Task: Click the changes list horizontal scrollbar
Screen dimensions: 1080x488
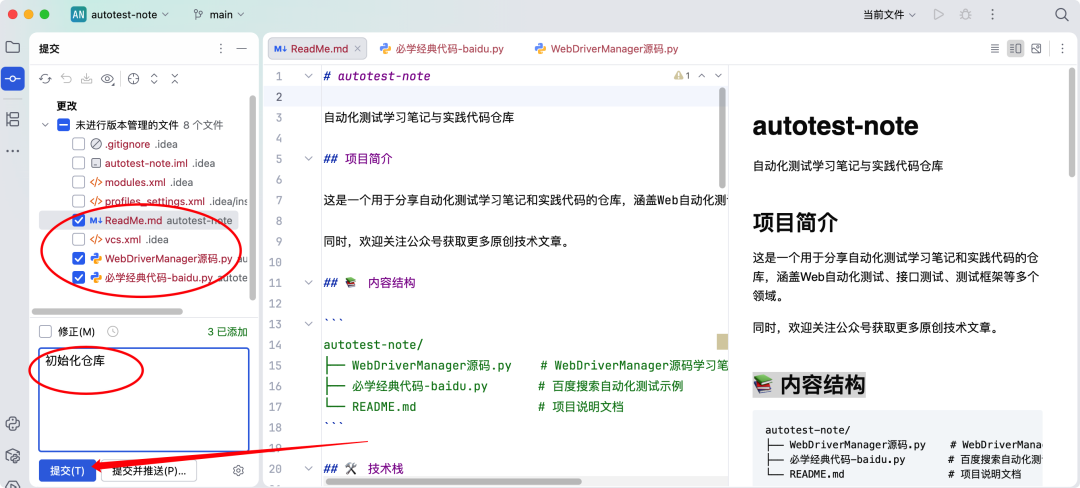Action: point(107,312)
